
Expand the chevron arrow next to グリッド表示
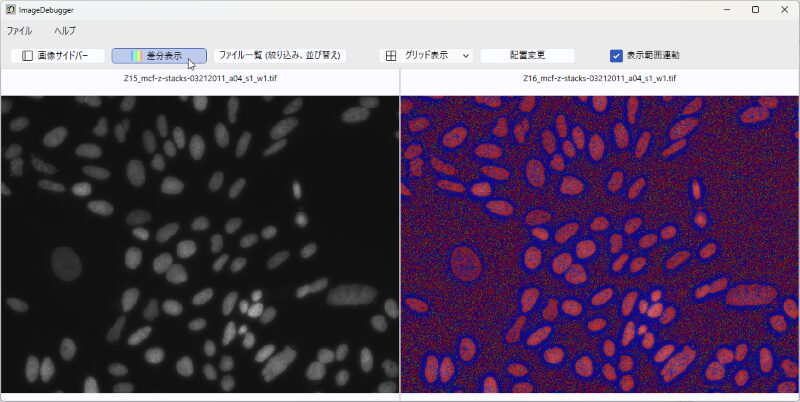click(x=466, y=56)
